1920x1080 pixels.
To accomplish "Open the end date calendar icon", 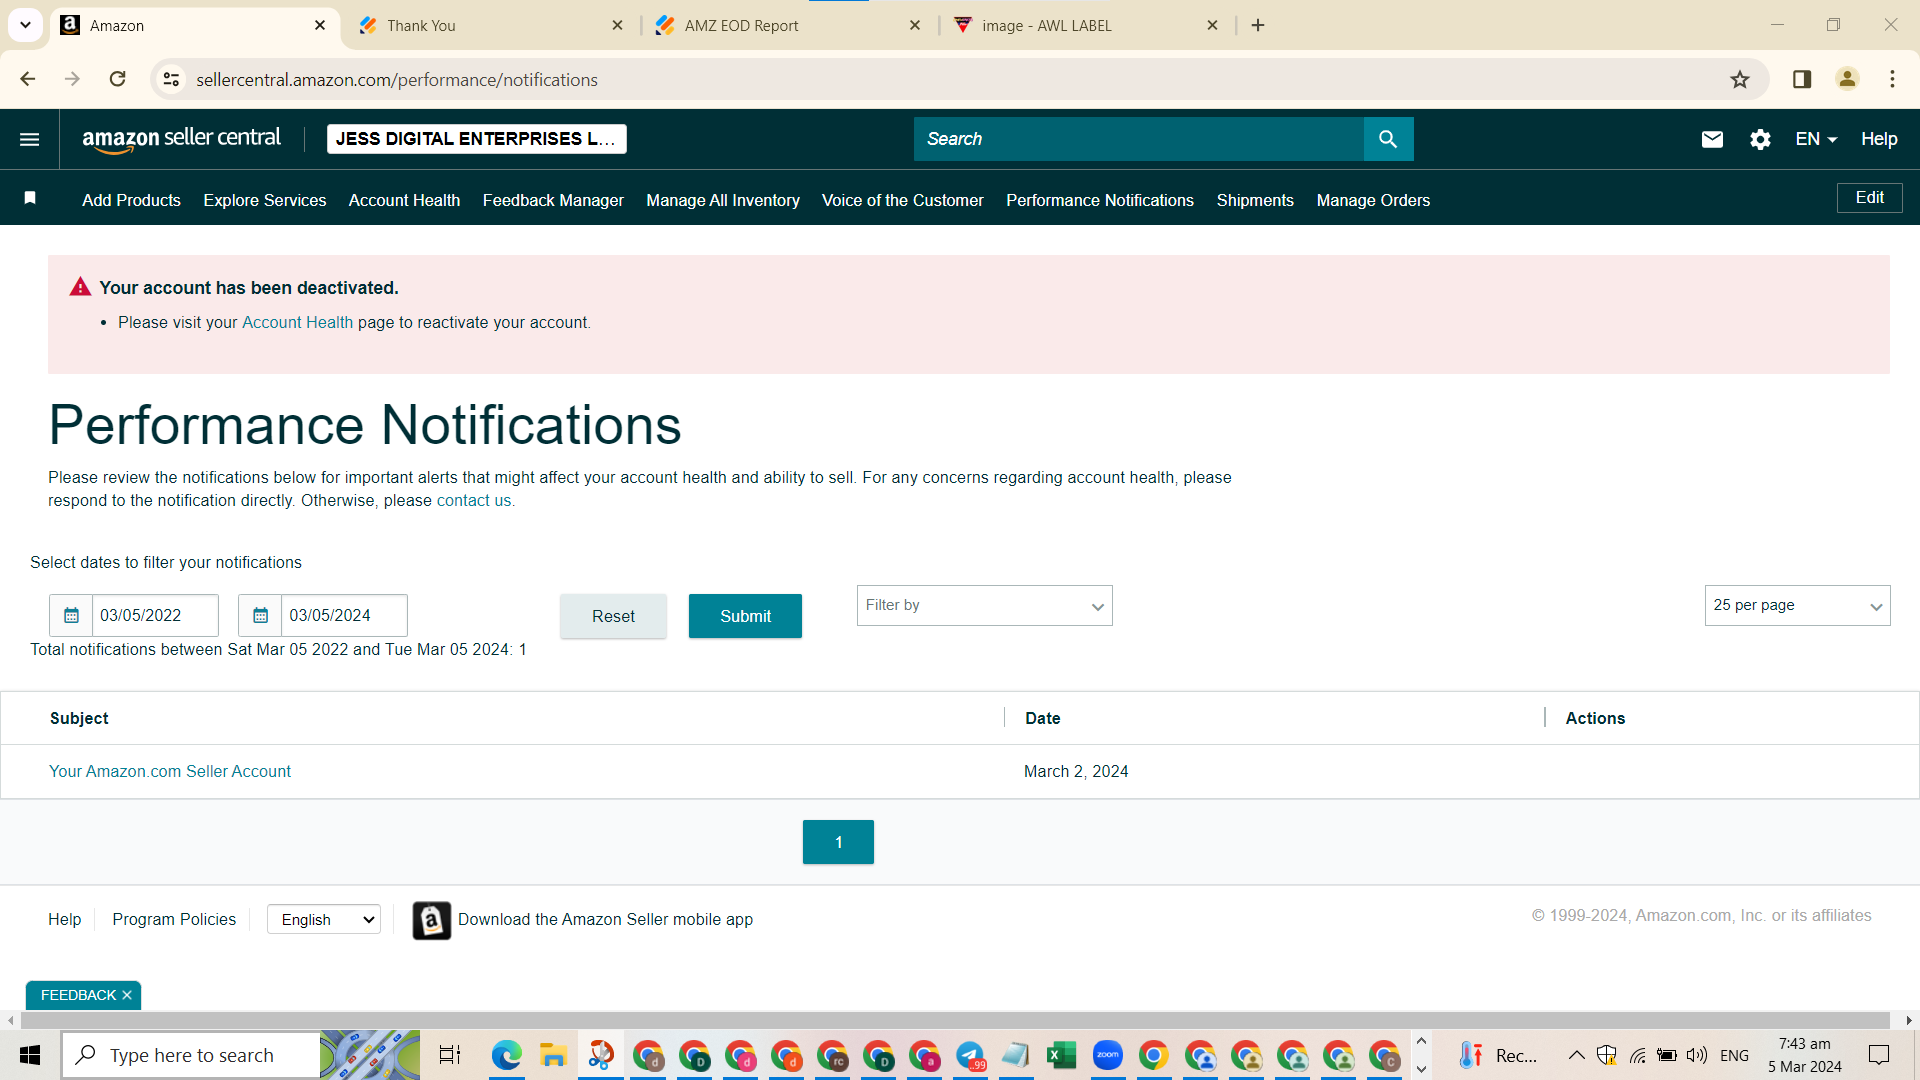I will point(260,615).
